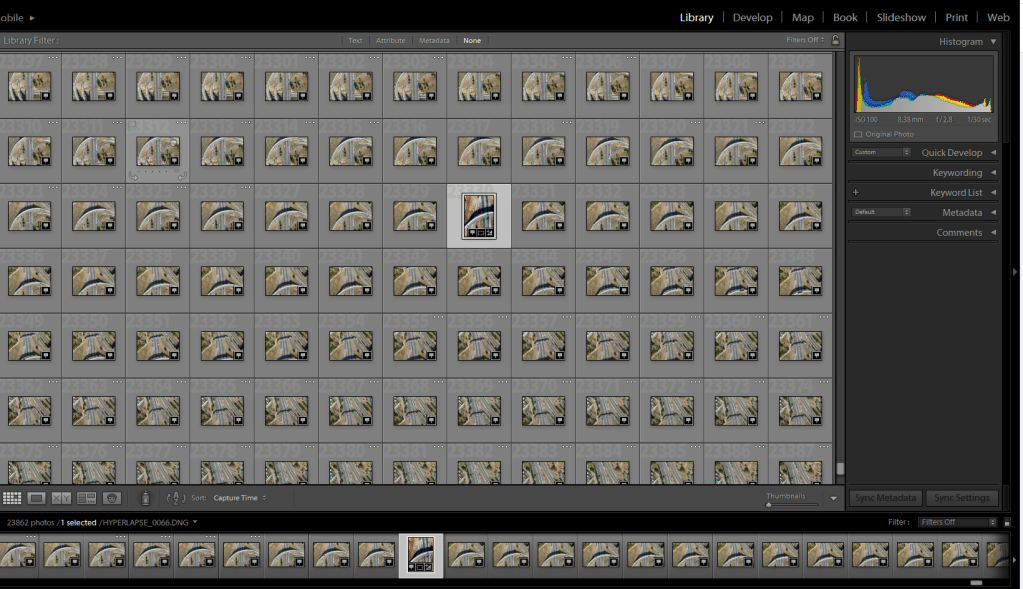Viewport: 1023px width, 589px height.
Task: Toggle the Library Filter lock icon
Action: point(836,40)
